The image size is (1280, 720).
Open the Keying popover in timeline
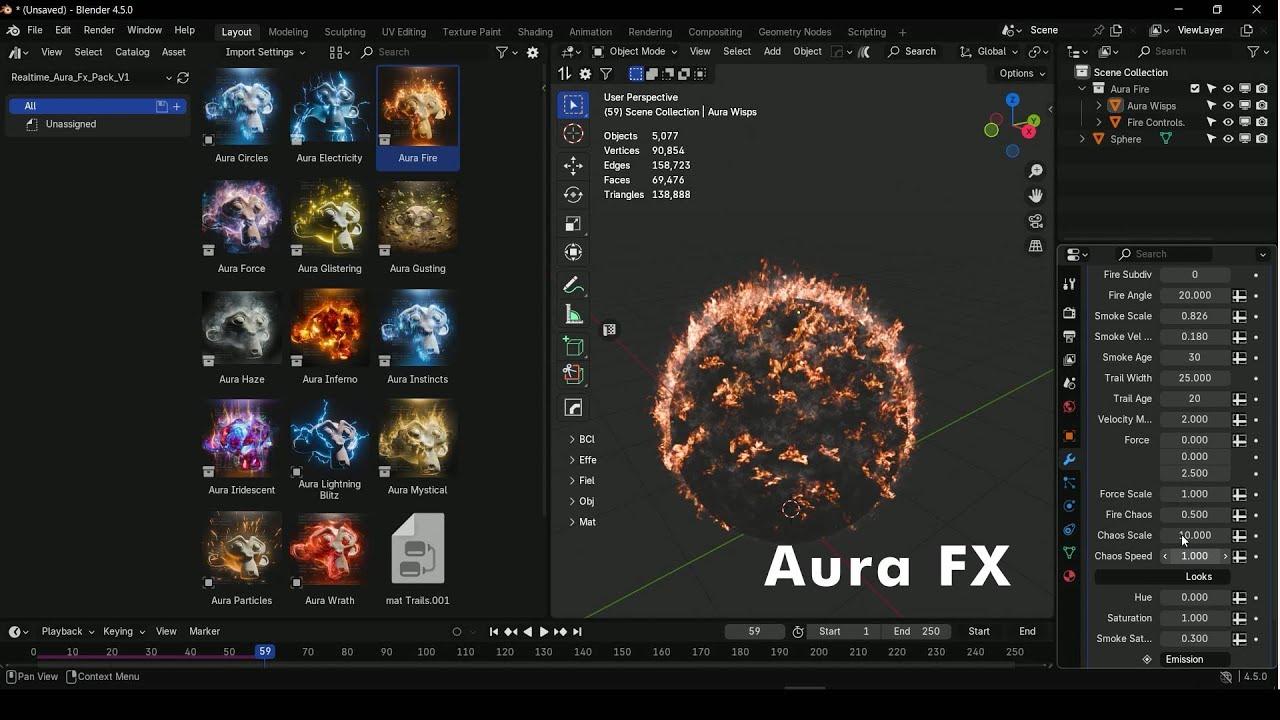point(124,631)
